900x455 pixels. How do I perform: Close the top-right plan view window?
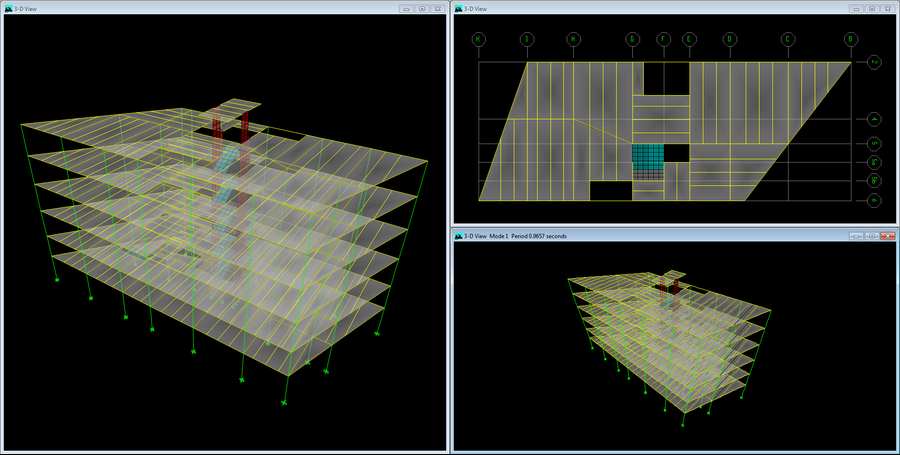pyautogui.click(x=887, y=8)
